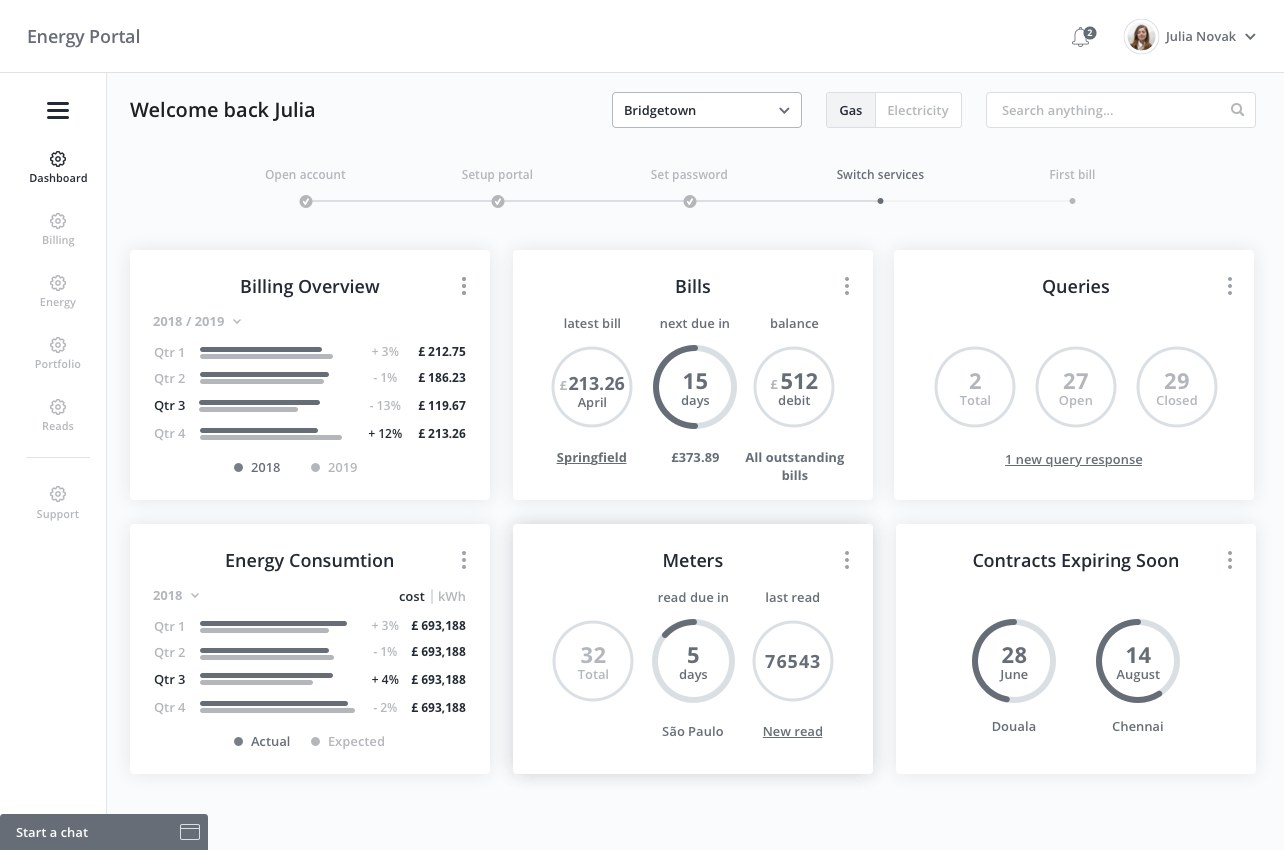Click into the Search anything field

coord(1110,110)
